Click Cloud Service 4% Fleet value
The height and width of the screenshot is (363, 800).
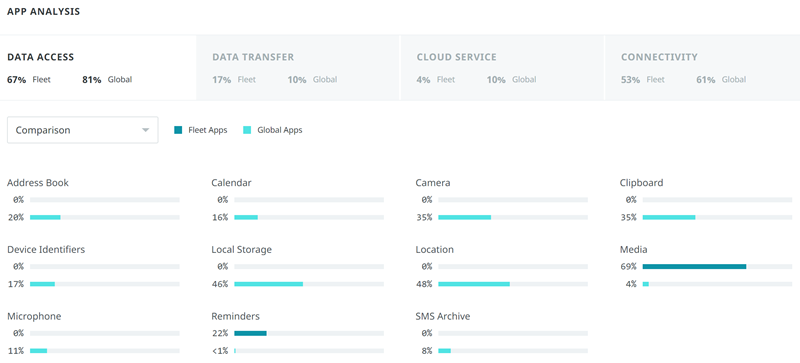[423, 80]
